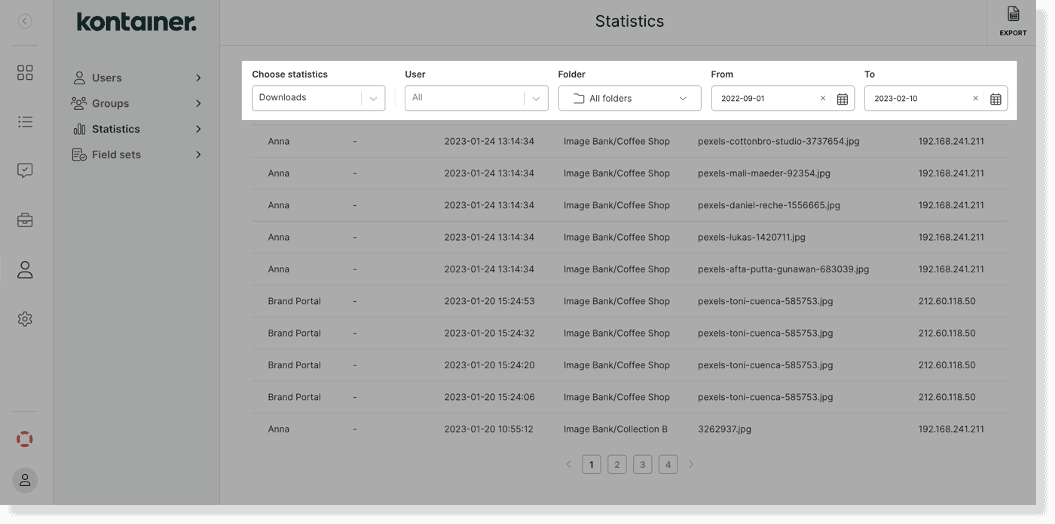Open the Choose statistics Downloads dropdown
Image resolution: width=1055 pixels, height=524 pixels.
[318, 98]
